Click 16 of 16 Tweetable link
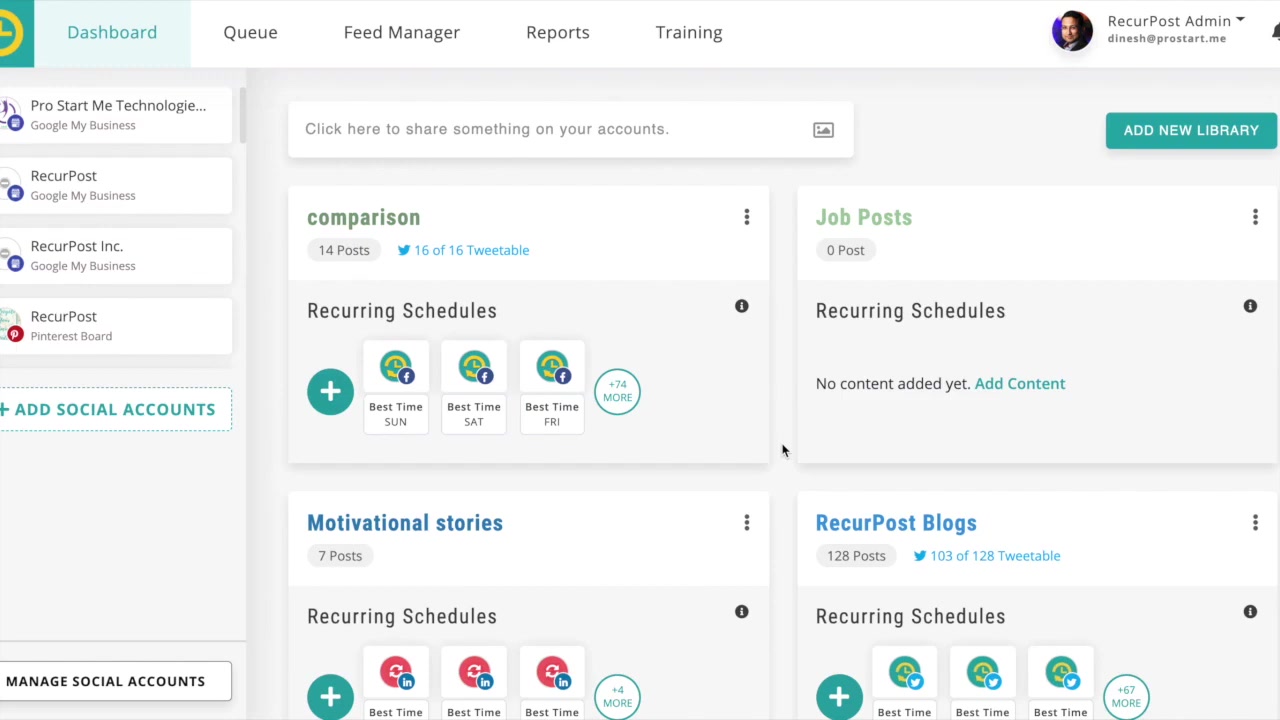1280x720 pixels. (463, 250)
